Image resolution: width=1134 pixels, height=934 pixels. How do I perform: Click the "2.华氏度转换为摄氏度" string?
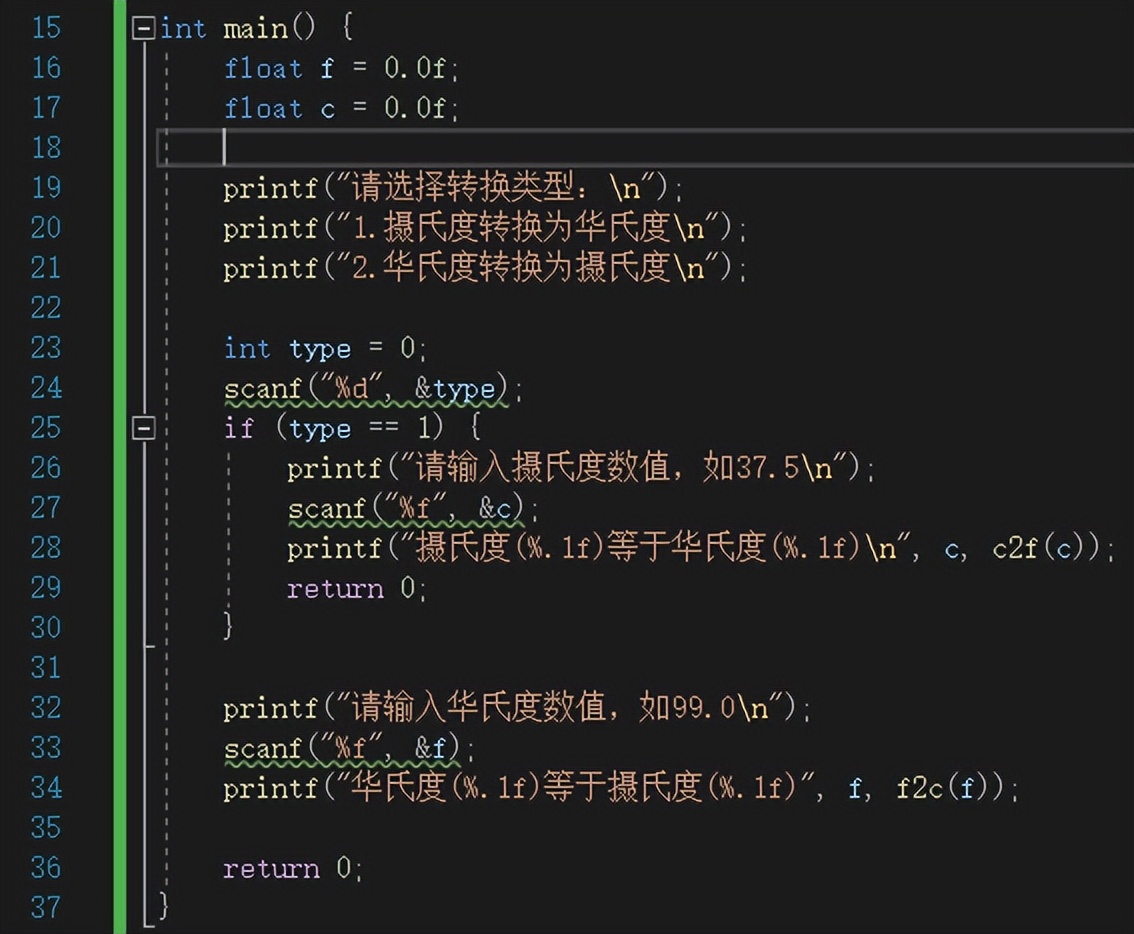[x=540, y=268]
